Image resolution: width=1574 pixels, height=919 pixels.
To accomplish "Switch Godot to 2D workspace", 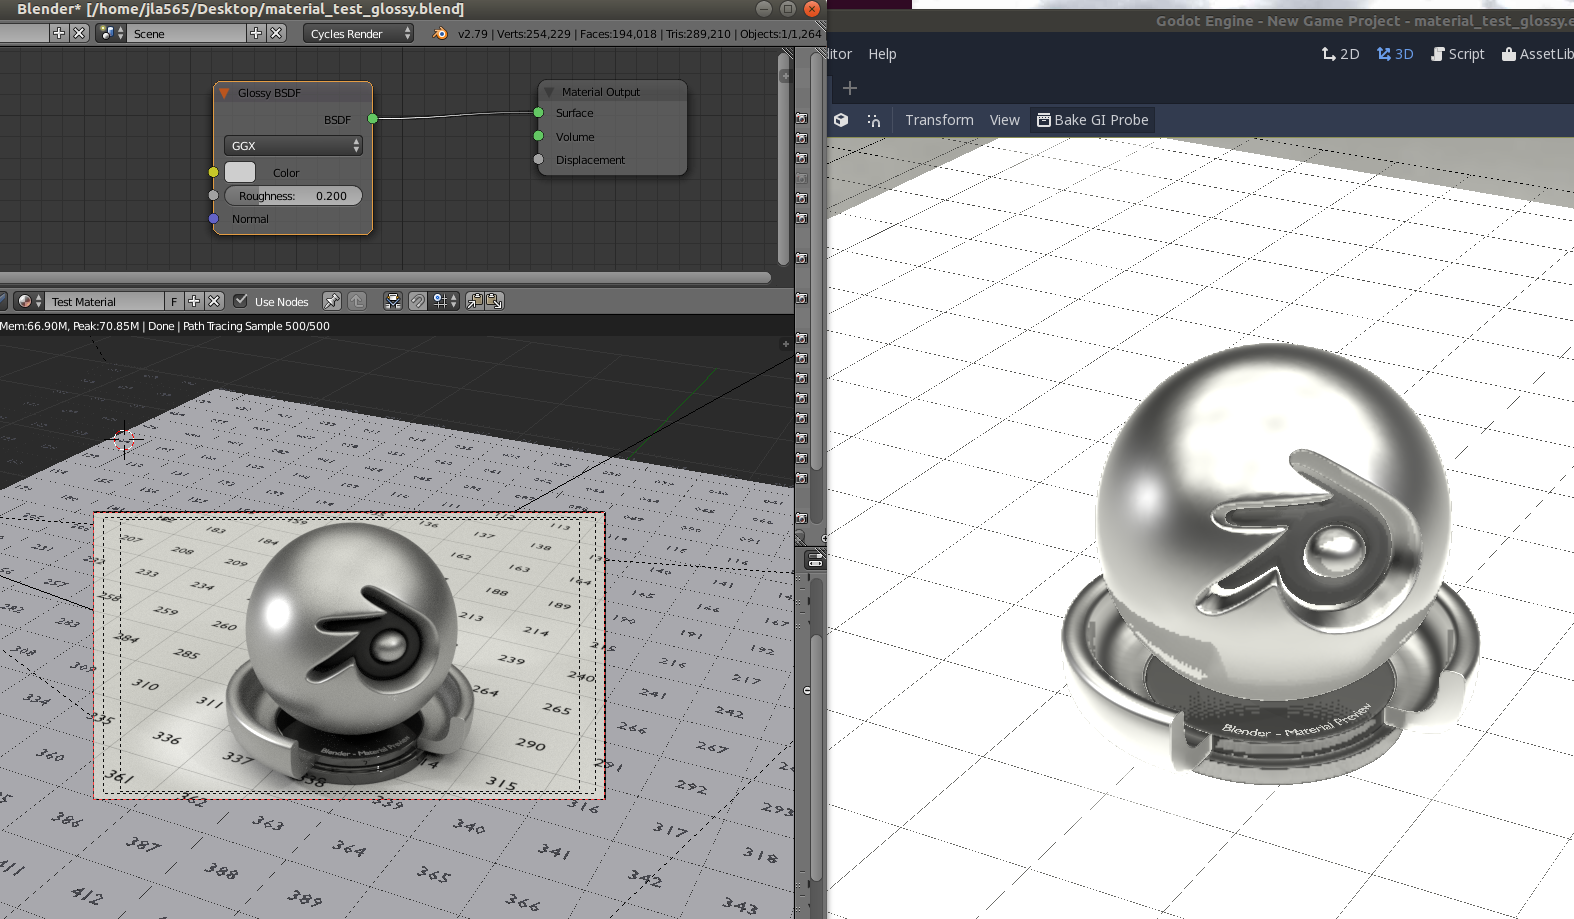I will pyautogui.click(x=1340, y=54).
